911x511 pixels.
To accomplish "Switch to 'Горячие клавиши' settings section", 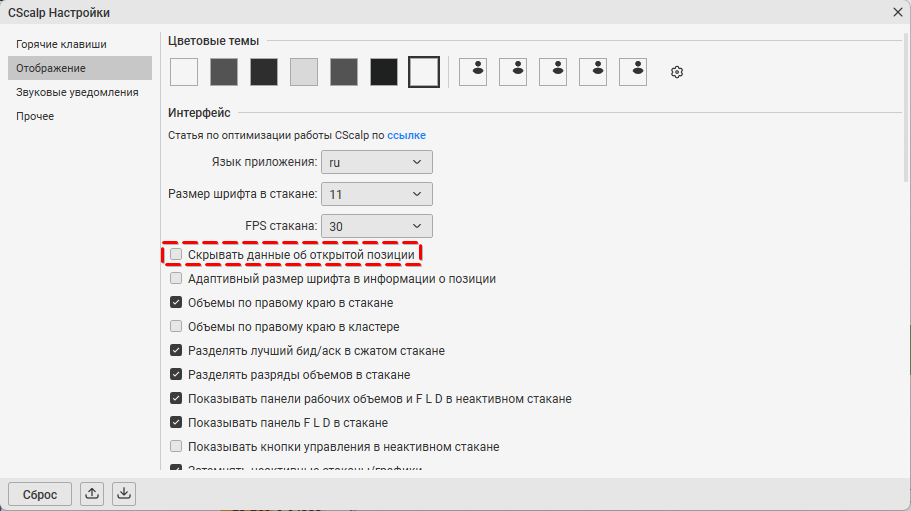I will click(61, 44).
